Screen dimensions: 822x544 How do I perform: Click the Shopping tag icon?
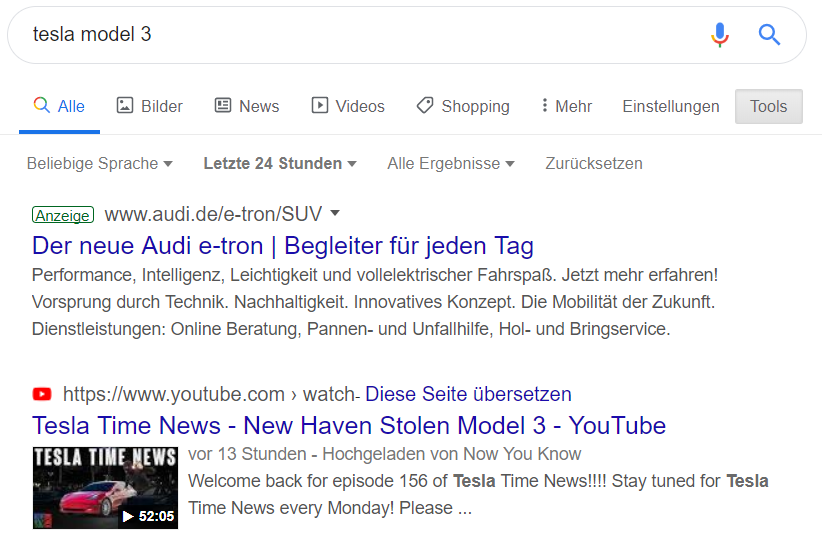tap(425, 105)
